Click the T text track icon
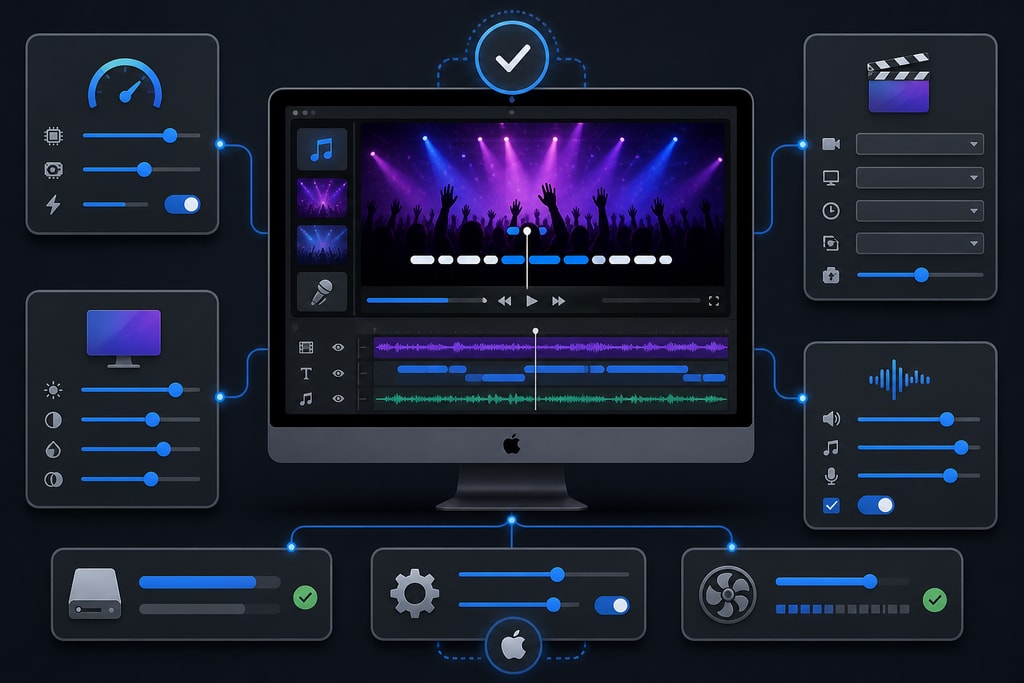The width and height of the screenshot is (1024, 683). point(306,373)
